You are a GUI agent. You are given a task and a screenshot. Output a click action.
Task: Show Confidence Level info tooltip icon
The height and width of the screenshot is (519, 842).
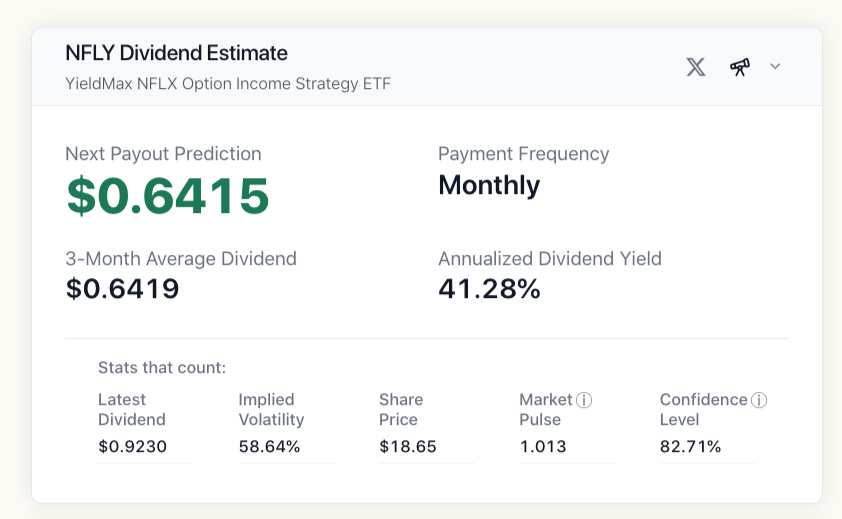tap(759, 400)
